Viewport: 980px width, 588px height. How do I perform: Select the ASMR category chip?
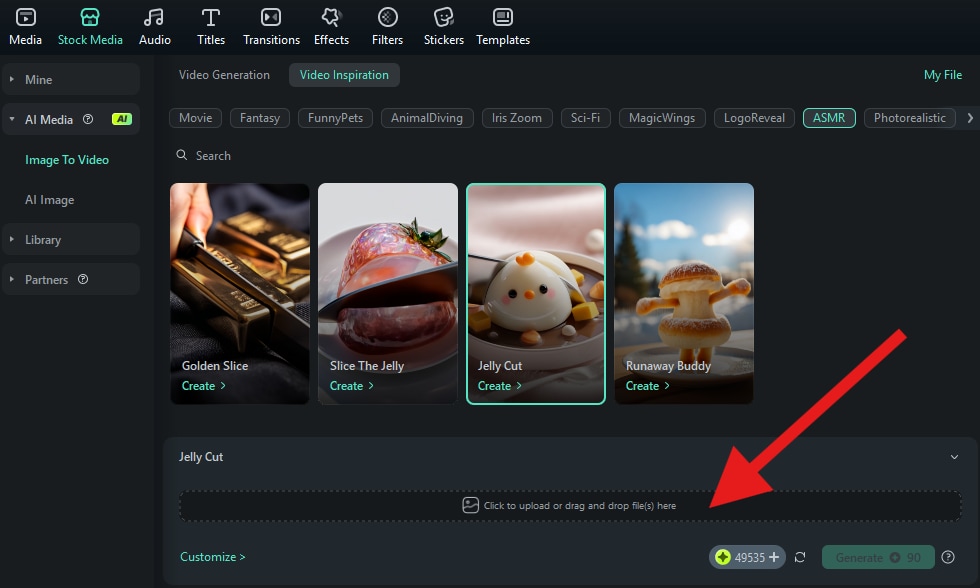coord(829,118)
